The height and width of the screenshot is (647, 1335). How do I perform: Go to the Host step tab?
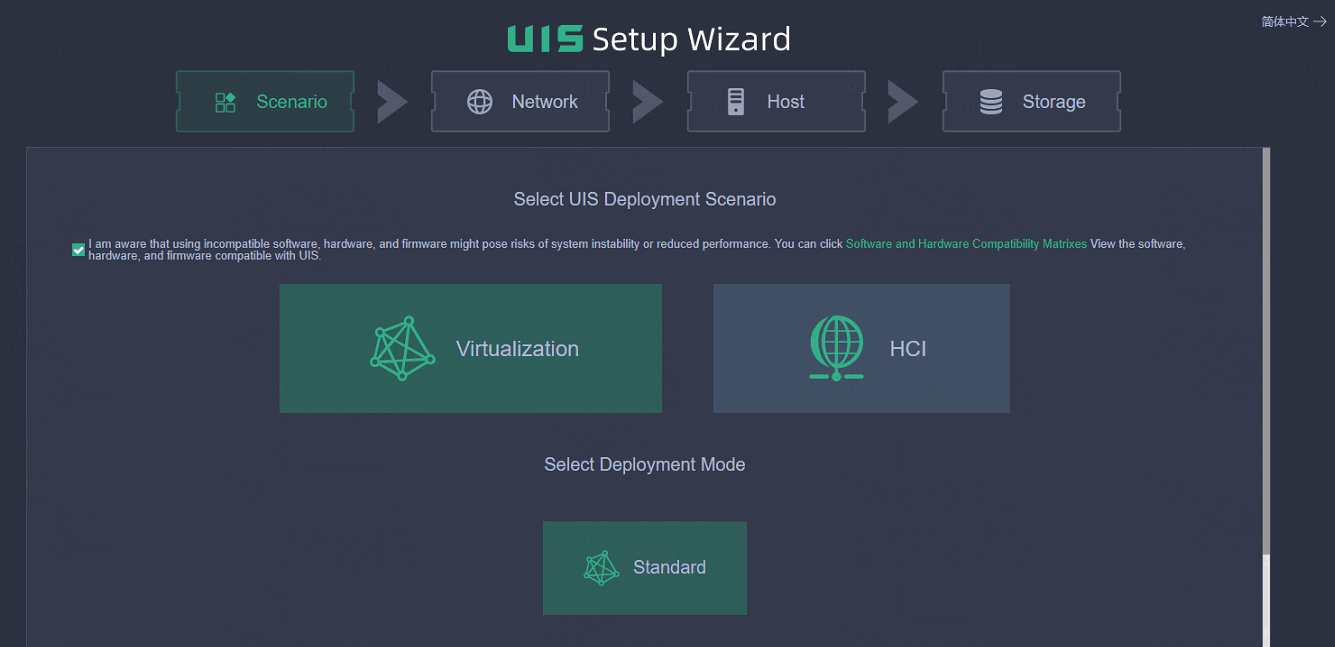(x=776, y=101)
